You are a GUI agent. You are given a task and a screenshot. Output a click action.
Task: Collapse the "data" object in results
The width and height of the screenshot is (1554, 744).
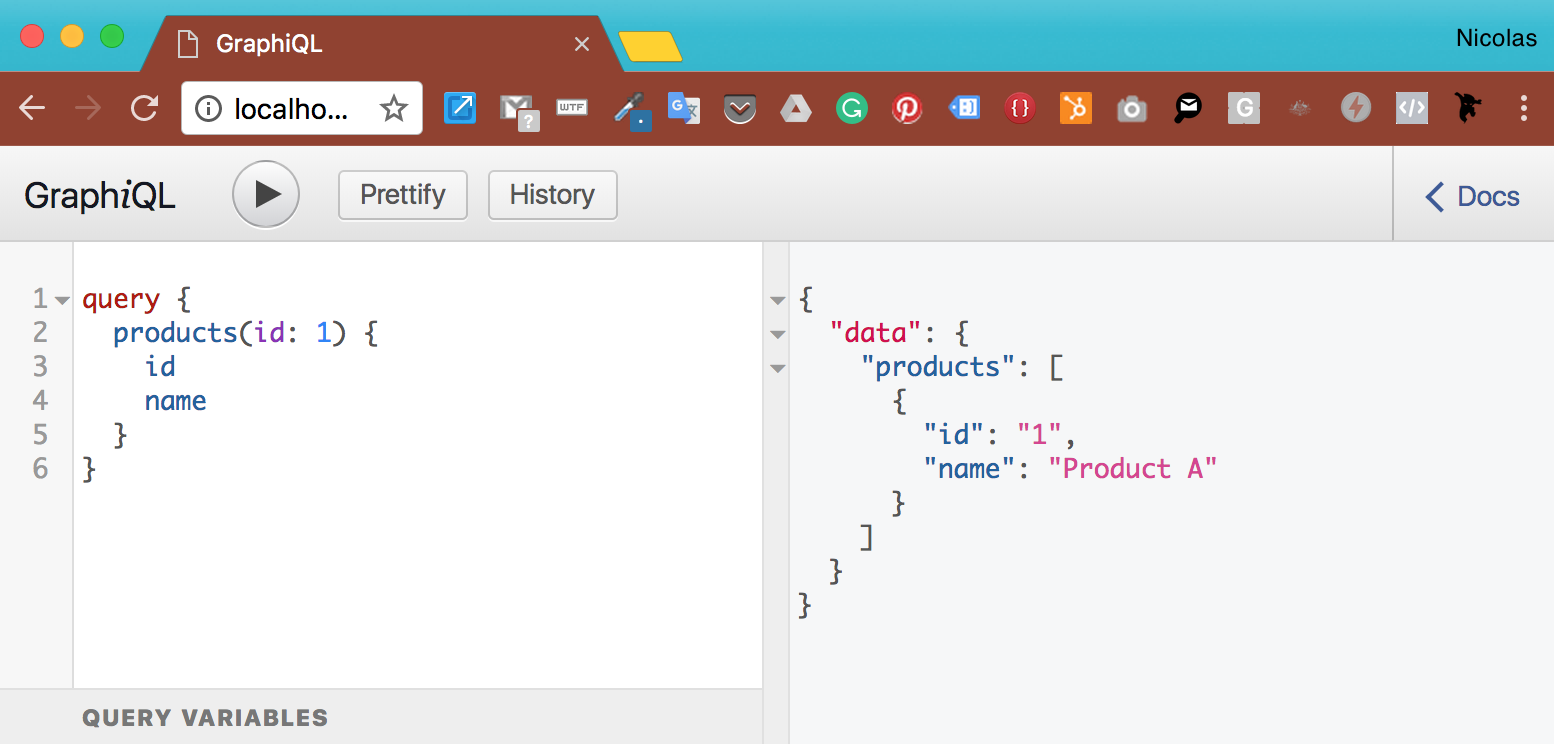coord(777,334)
